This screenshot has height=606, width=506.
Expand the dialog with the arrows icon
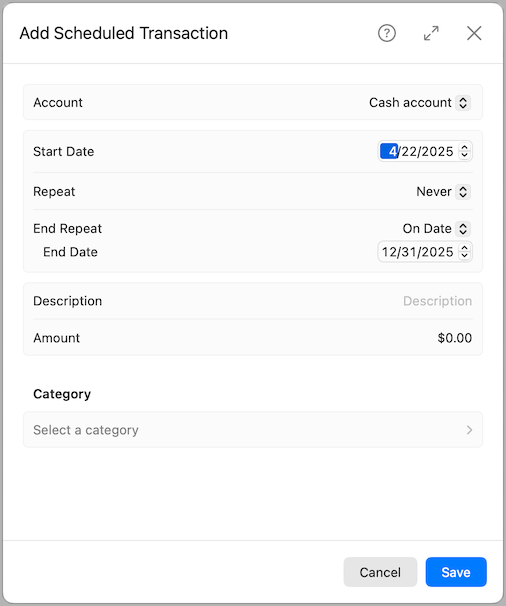431,33
